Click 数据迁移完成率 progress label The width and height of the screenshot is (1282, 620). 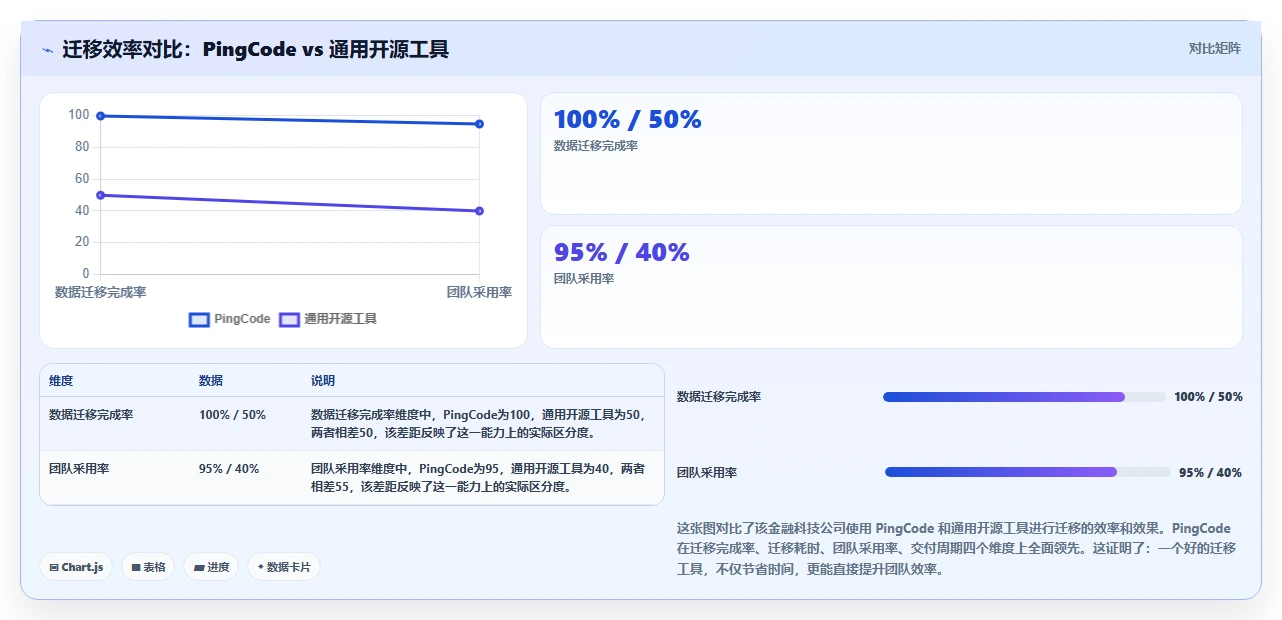pos(719,397)
